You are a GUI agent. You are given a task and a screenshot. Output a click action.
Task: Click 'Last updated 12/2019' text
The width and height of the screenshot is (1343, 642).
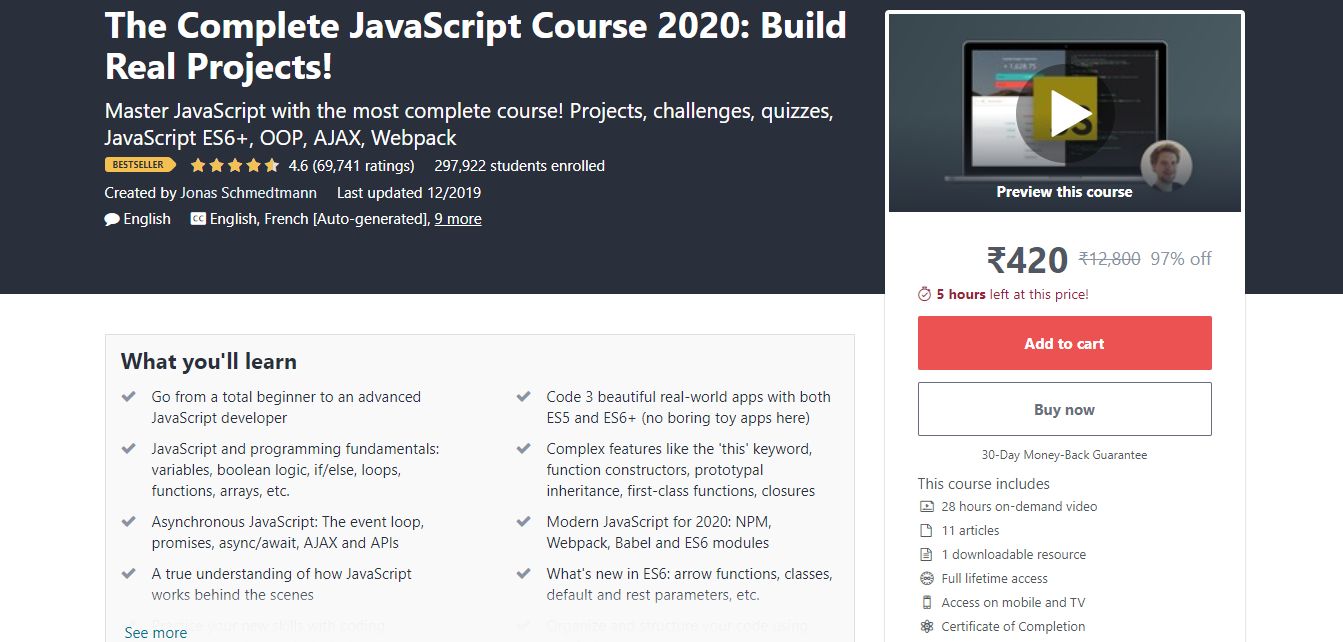409,193
